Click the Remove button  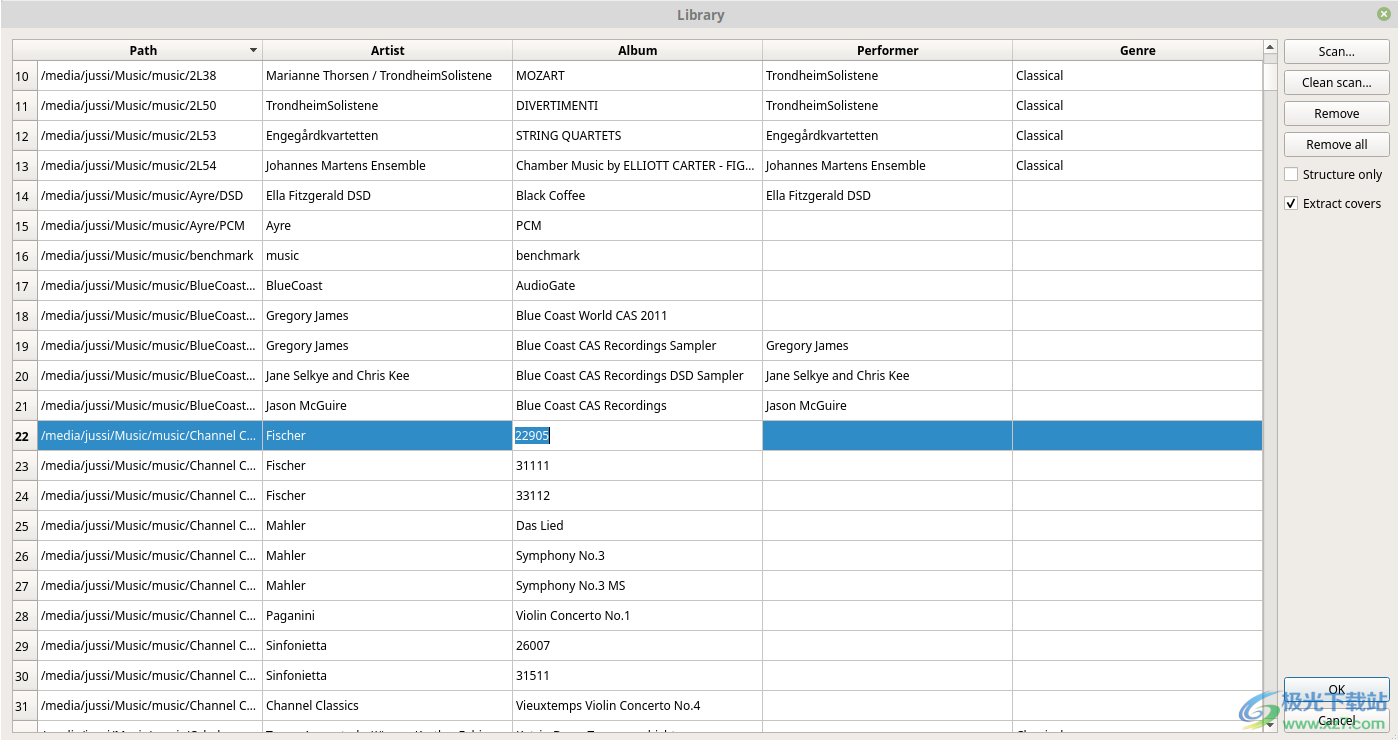[1336, 114]
